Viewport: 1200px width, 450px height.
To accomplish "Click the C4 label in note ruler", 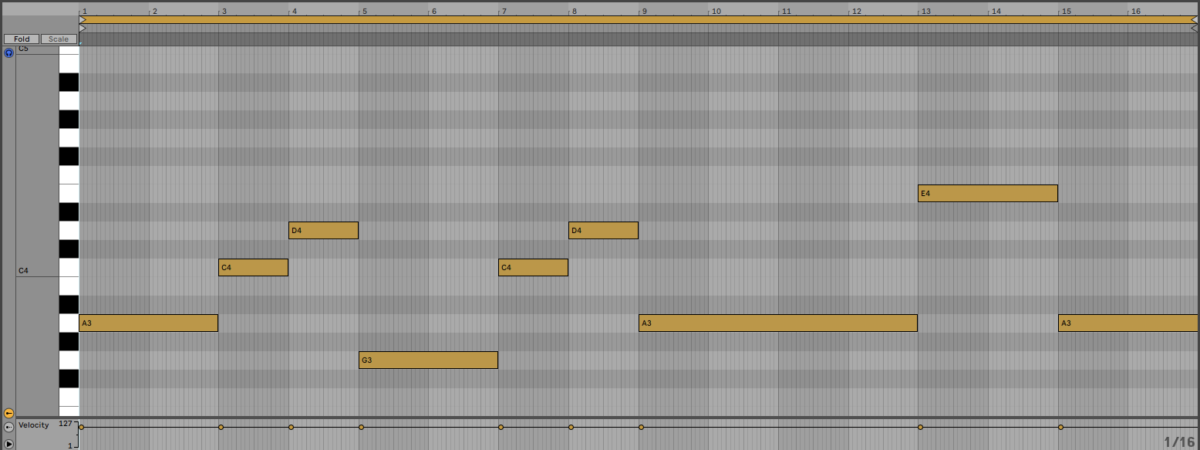I will 23,271.
